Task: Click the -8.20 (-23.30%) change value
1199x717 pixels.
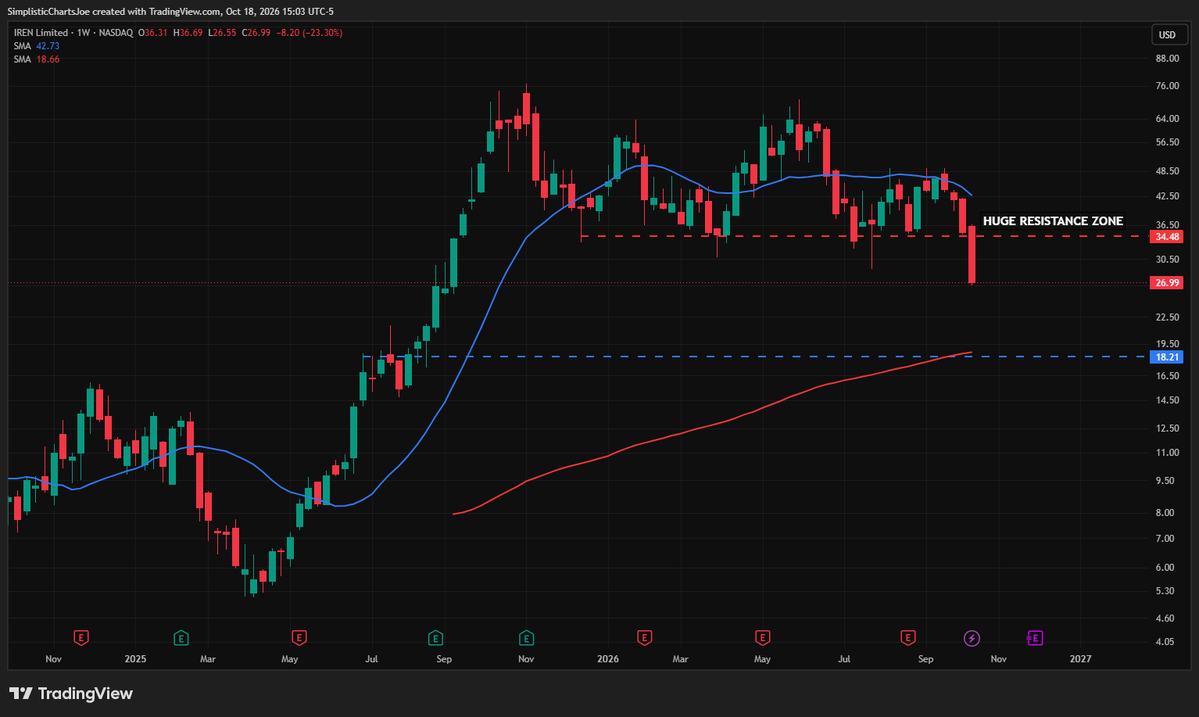Action: point(310,33)
